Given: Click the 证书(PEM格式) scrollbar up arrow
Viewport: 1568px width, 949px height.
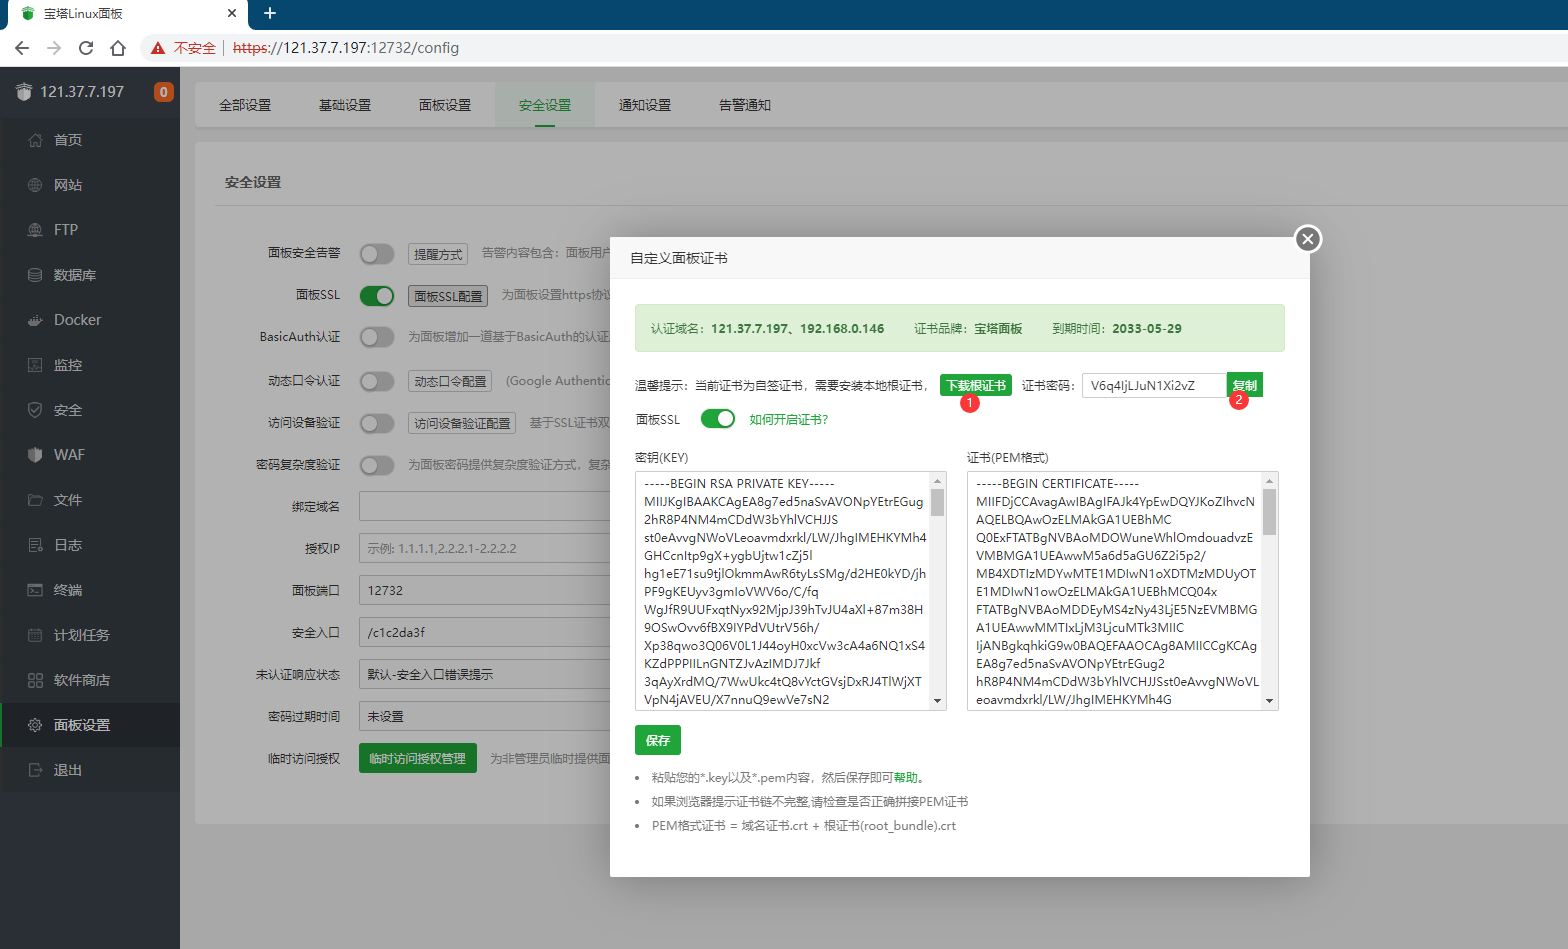Looking at the screenshot, I should pos(1270,481).
